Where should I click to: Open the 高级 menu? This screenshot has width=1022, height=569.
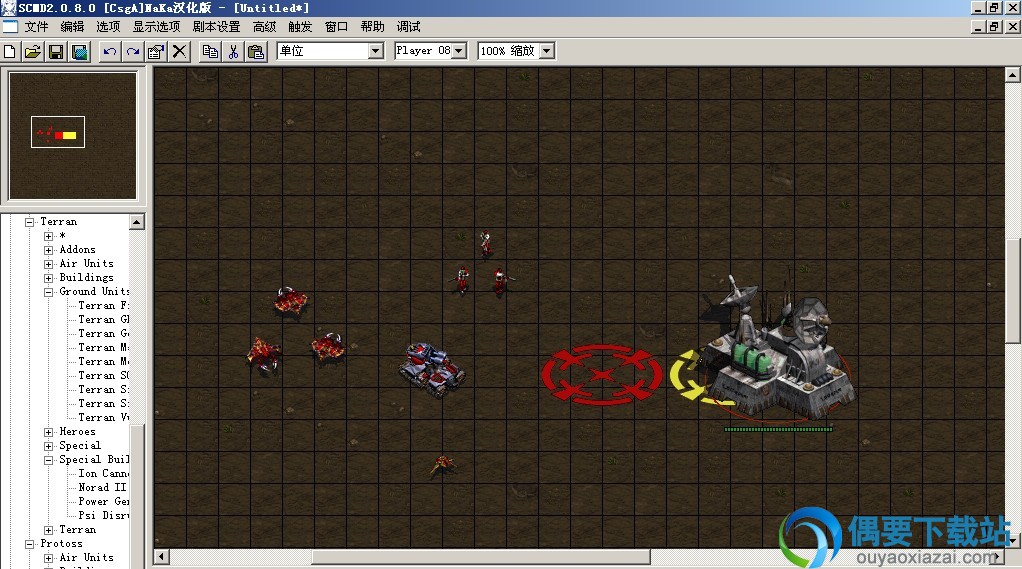point(265,27)
